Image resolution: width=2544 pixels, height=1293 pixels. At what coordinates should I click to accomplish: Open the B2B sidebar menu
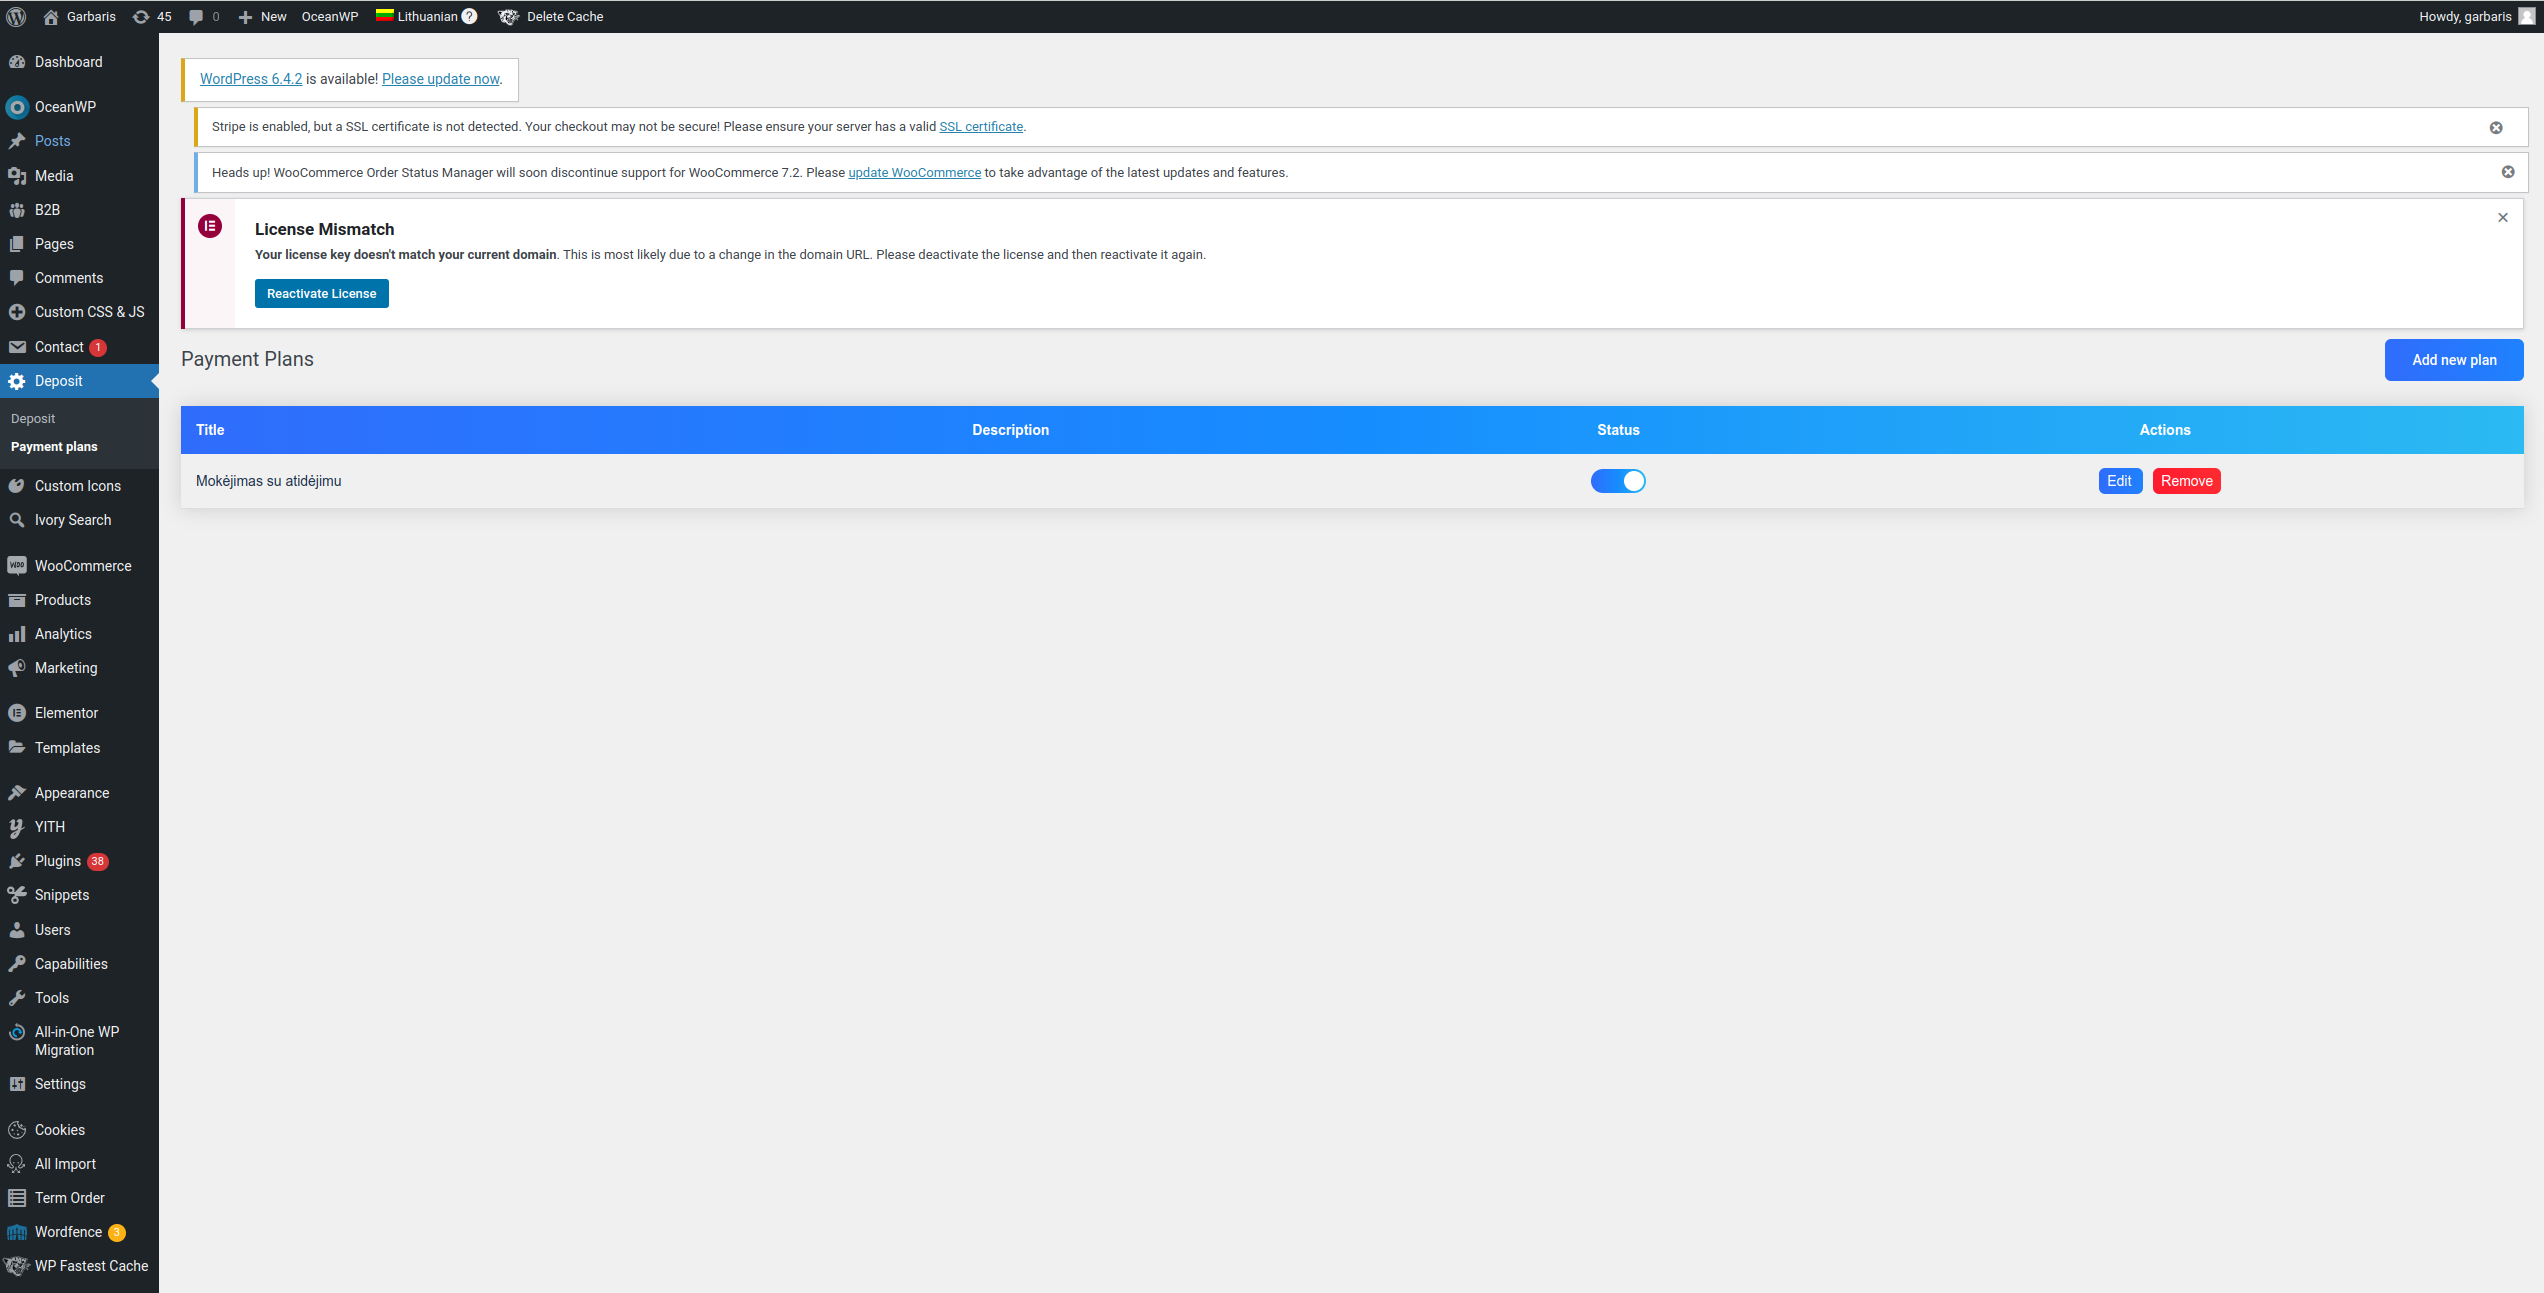coord(79,210)
